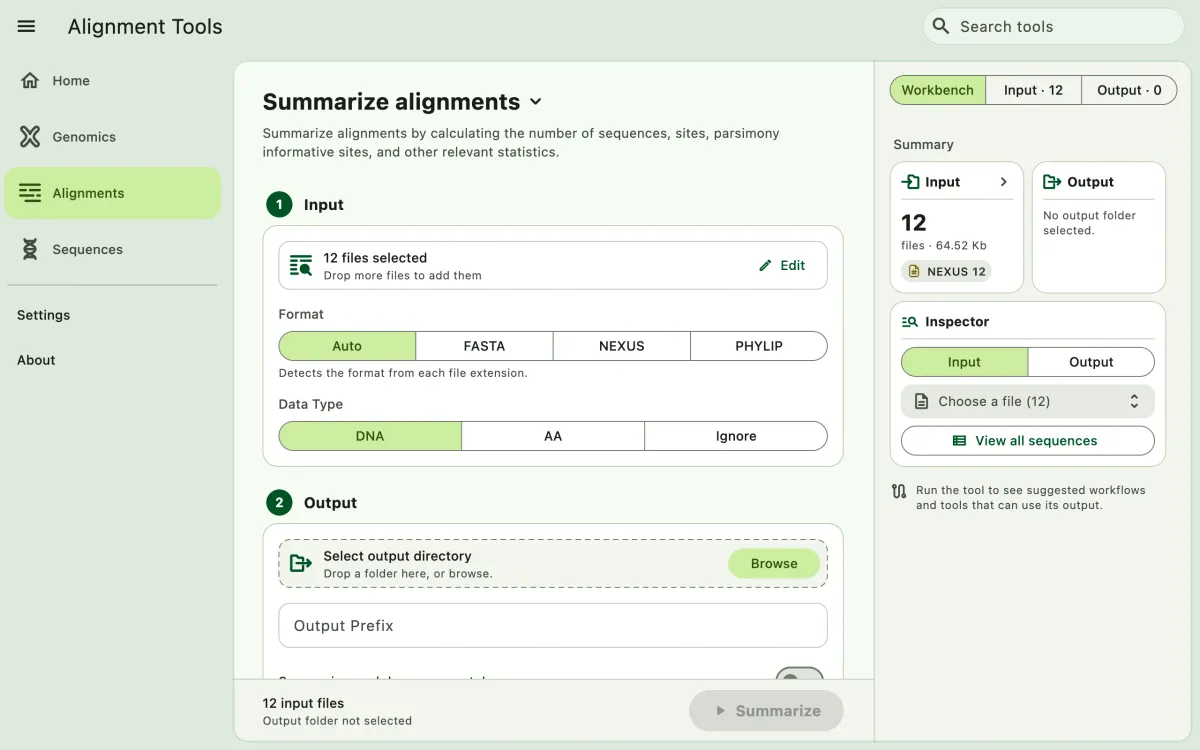Viewport: 1200px width, 750px height.
Task: Open the hamburger menu icon
Action: coord(27,27)
